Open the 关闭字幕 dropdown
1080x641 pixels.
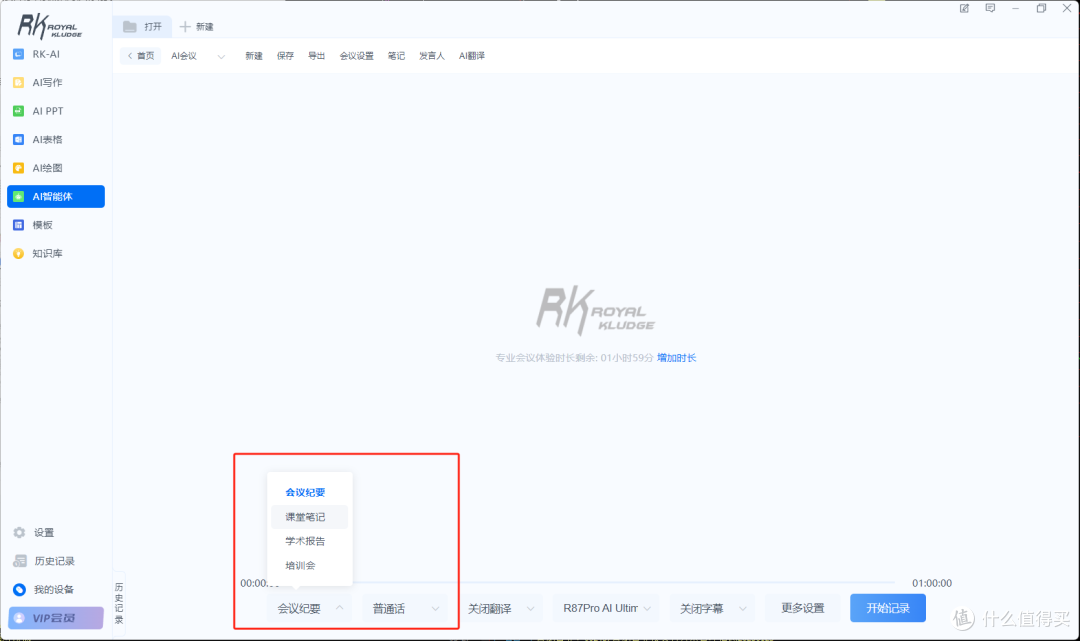coord(713,609)
